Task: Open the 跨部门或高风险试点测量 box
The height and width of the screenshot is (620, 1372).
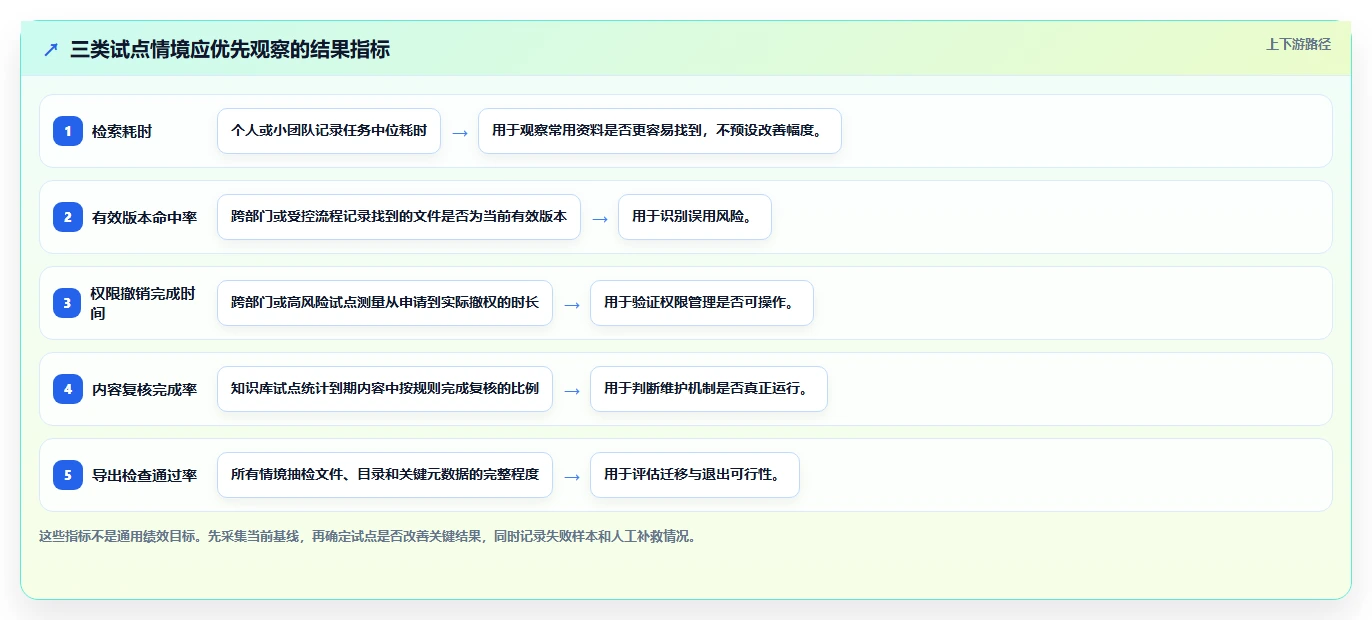Action: pyautogui.click(x=385, y=303)
